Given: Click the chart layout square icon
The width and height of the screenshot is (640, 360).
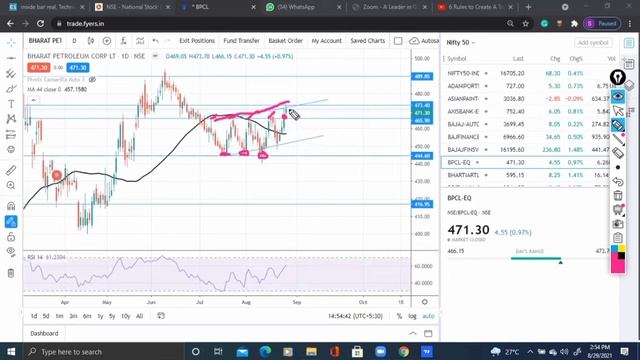Looking at the screenshot, I should pos(398,41).
